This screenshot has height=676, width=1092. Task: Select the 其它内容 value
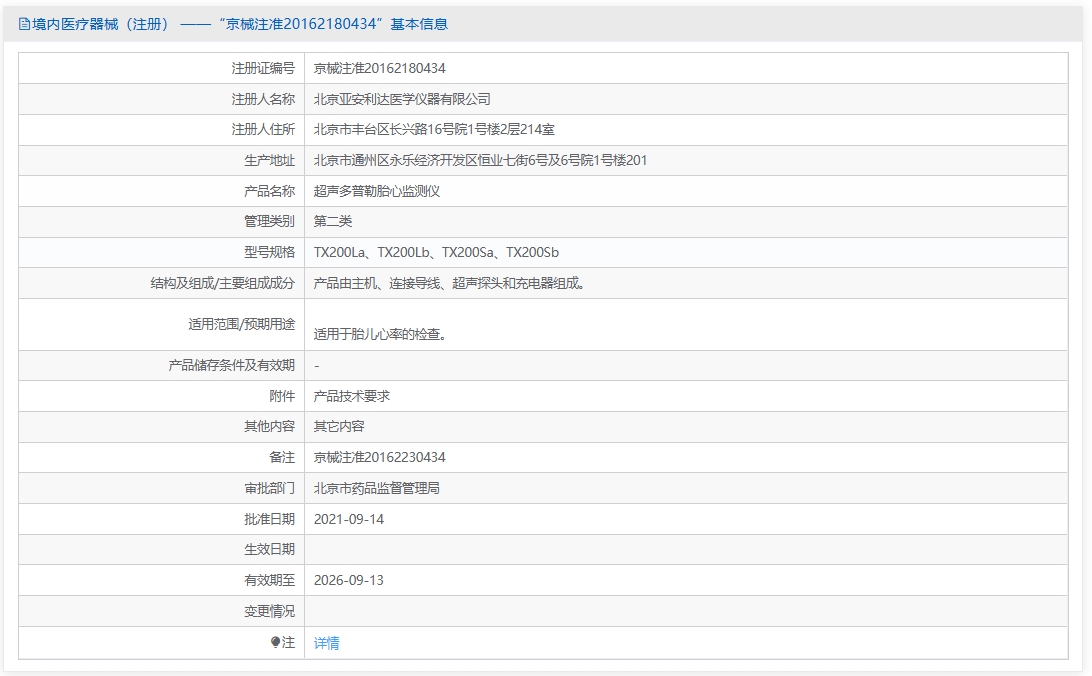click(339, 426)
